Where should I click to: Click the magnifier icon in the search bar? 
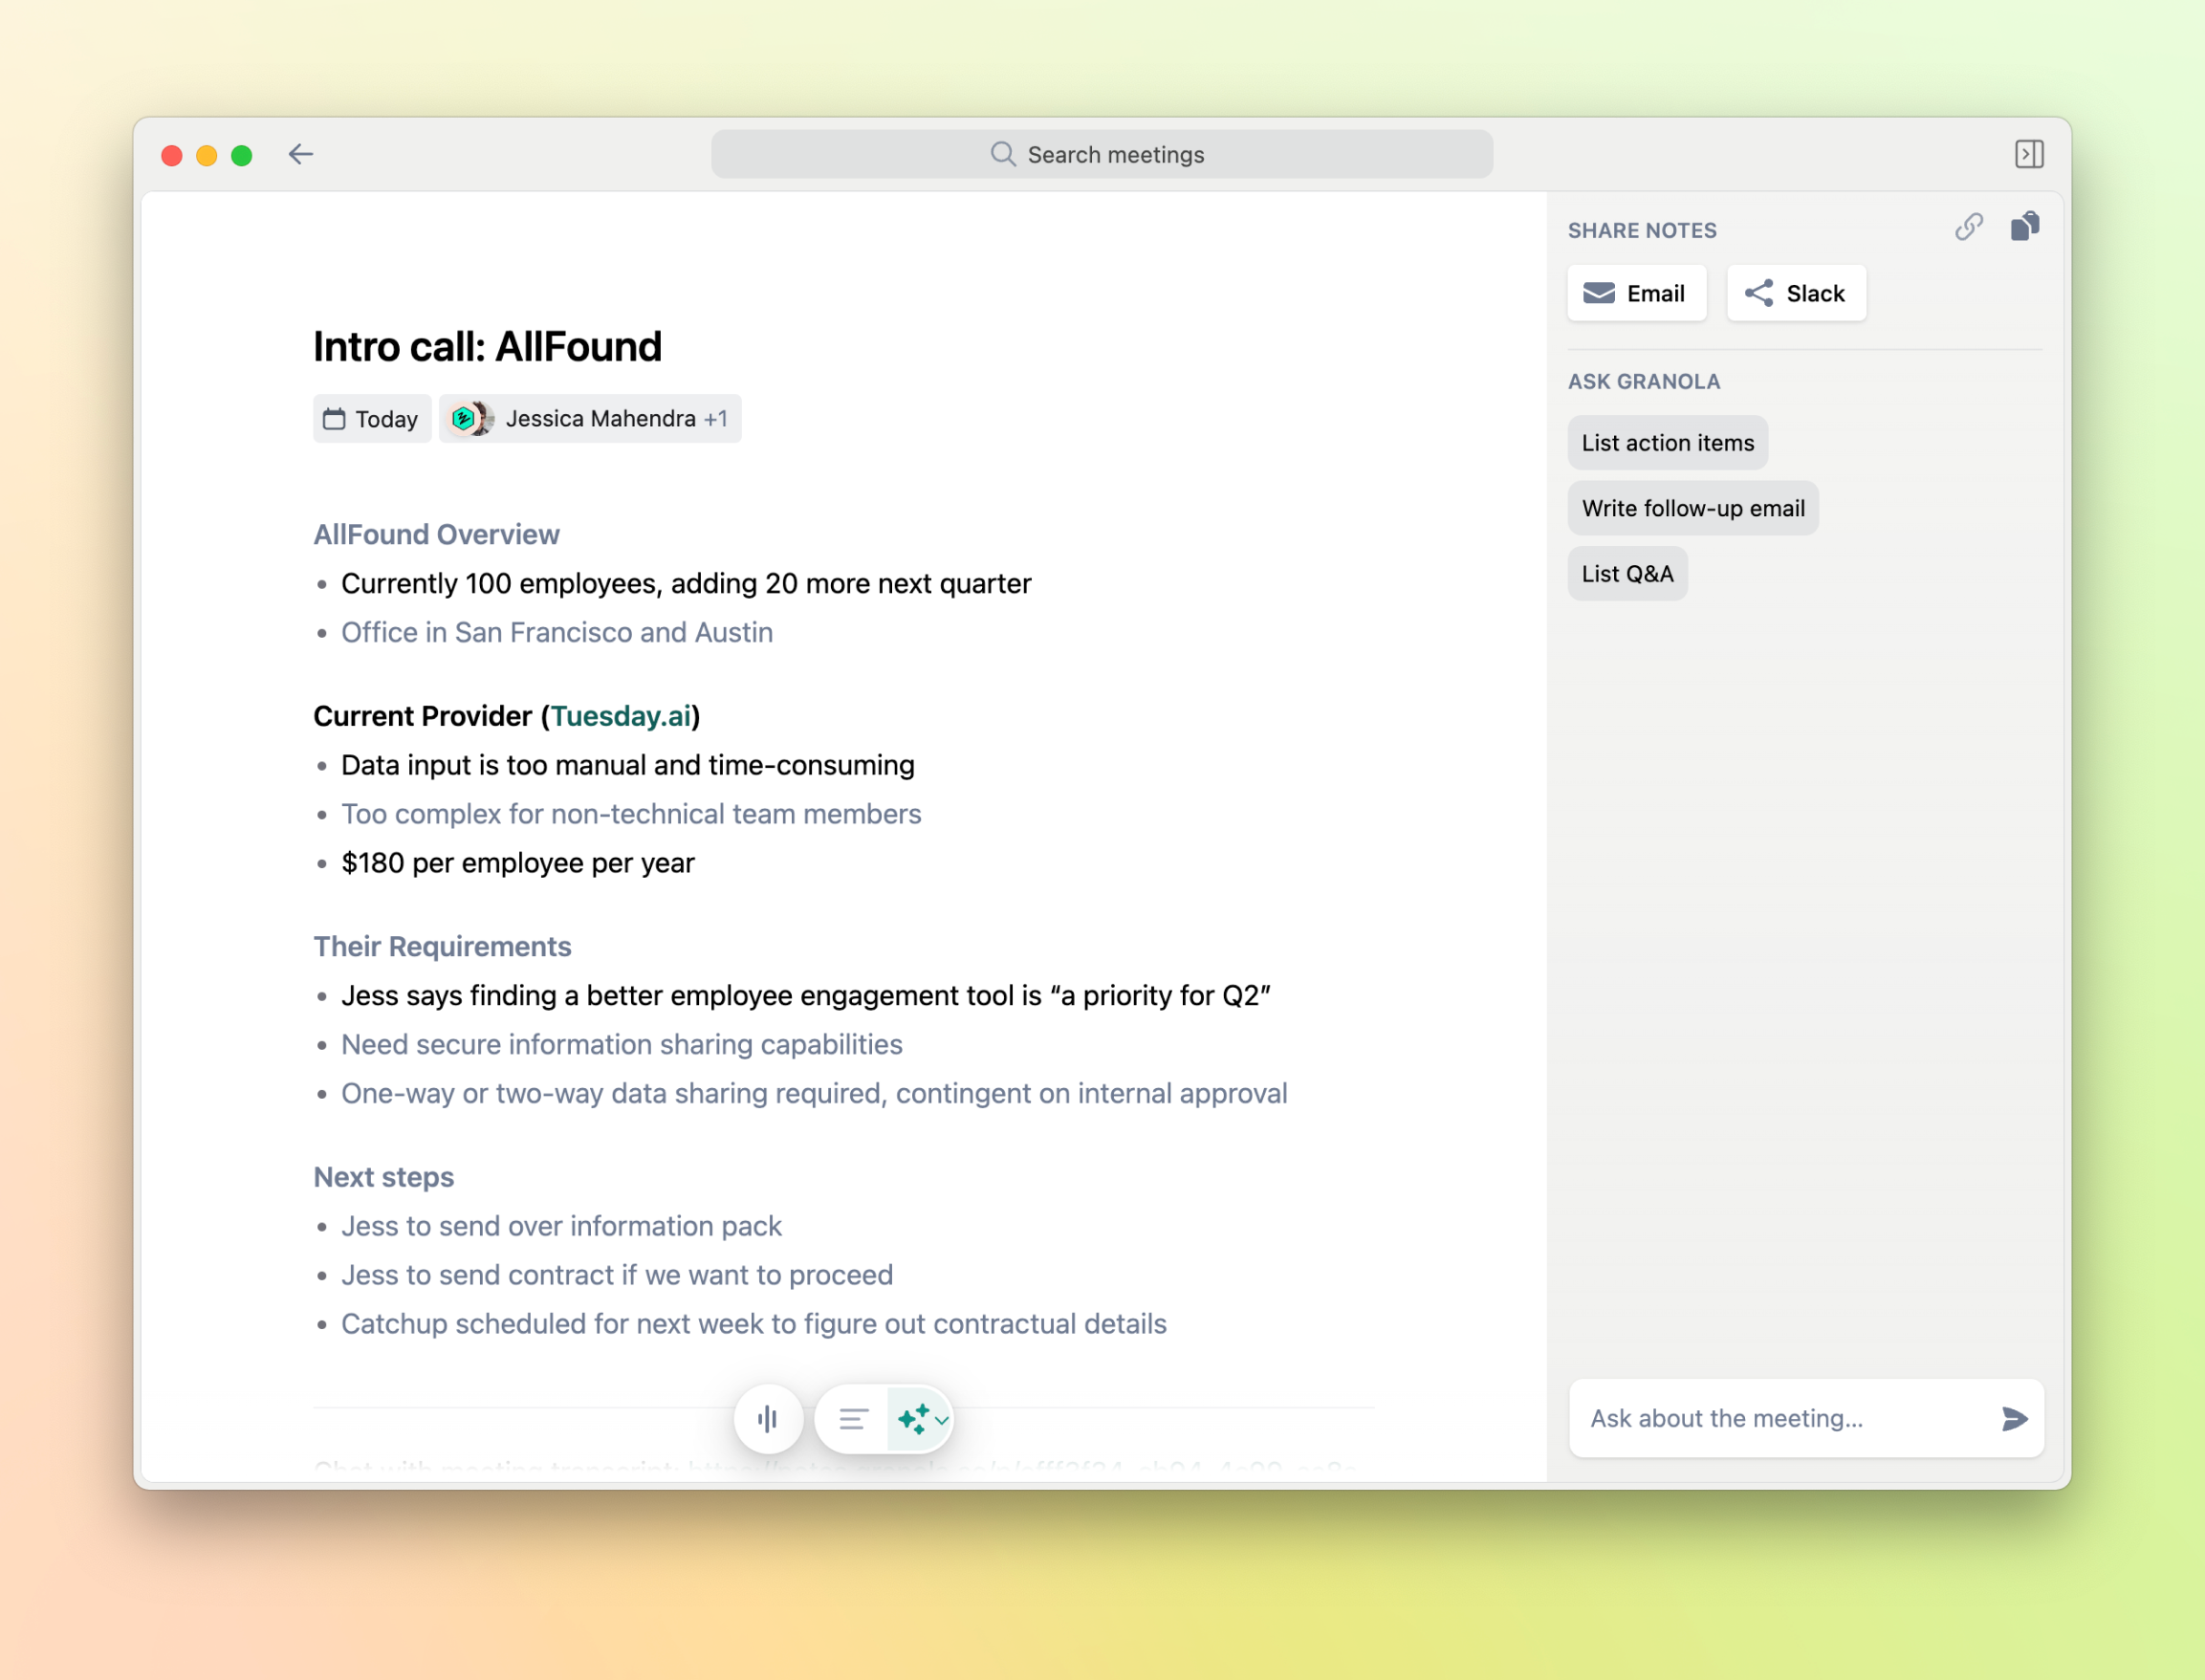(1003, 154)
